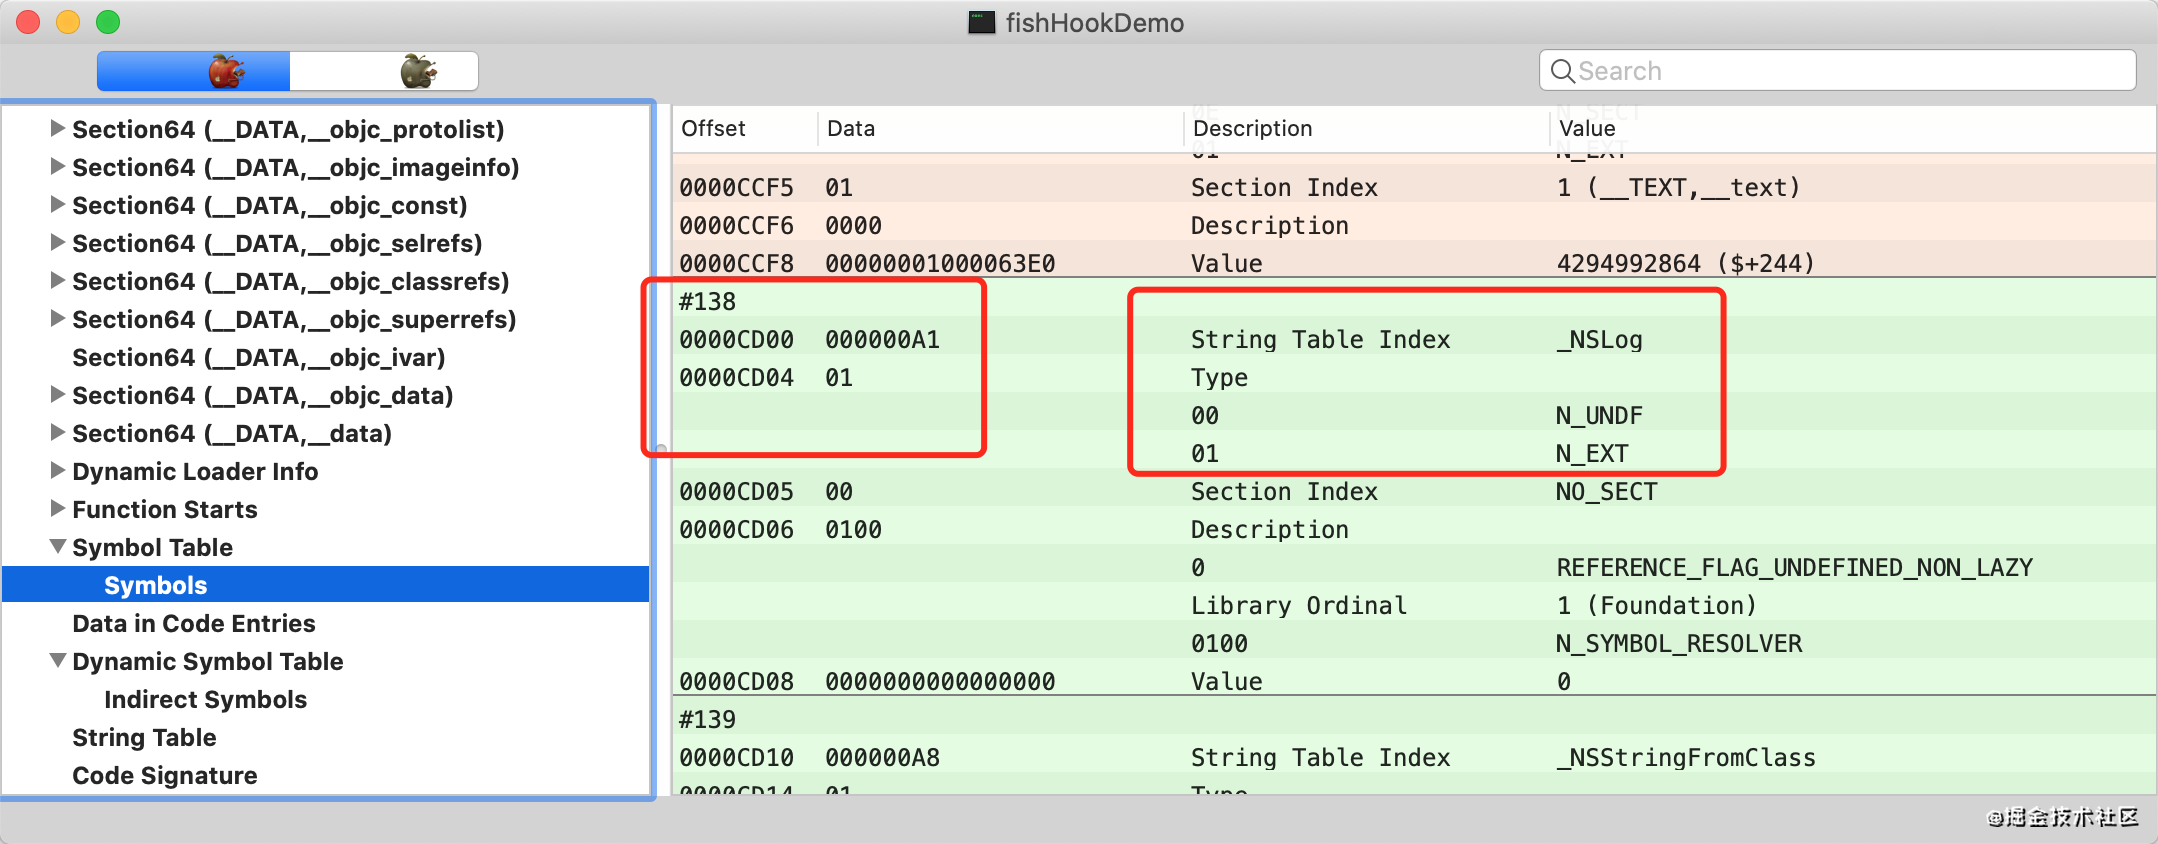Viewport: 2158px width, 844px height.
Task: Expand Section64 (__DATA,__objc_data)
Action: [x=58, y=394]
